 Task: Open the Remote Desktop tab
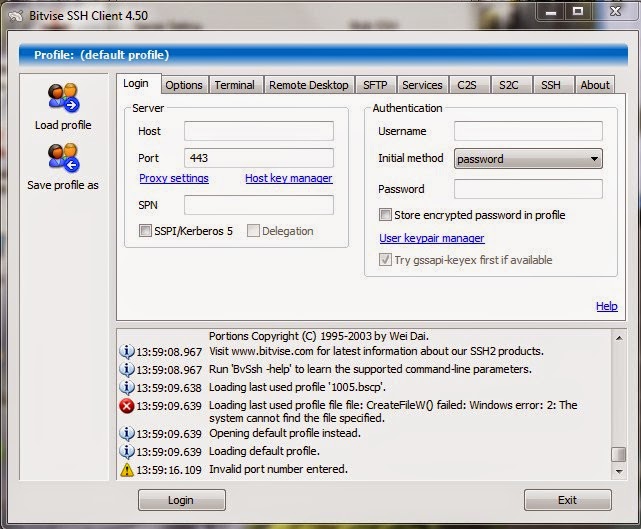309,85
